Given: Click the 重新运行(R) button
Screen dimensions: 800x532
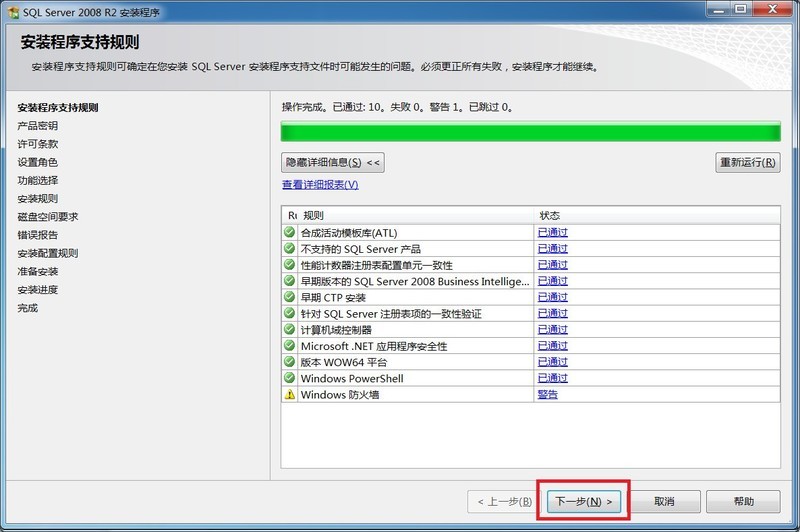Looking at the screenshot, I should pyautogui.click(x=748, y=162).
